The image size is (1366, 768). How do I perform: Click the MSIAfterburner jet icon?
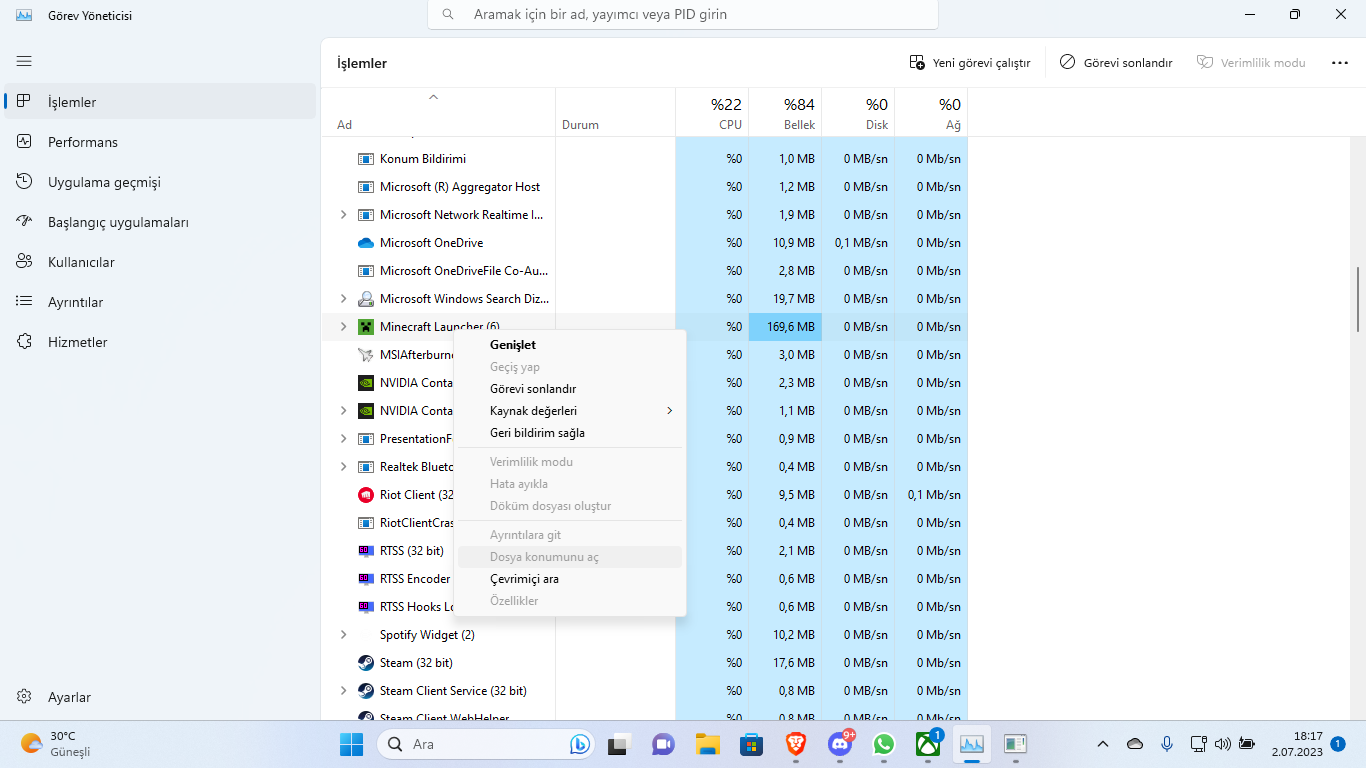365,355
